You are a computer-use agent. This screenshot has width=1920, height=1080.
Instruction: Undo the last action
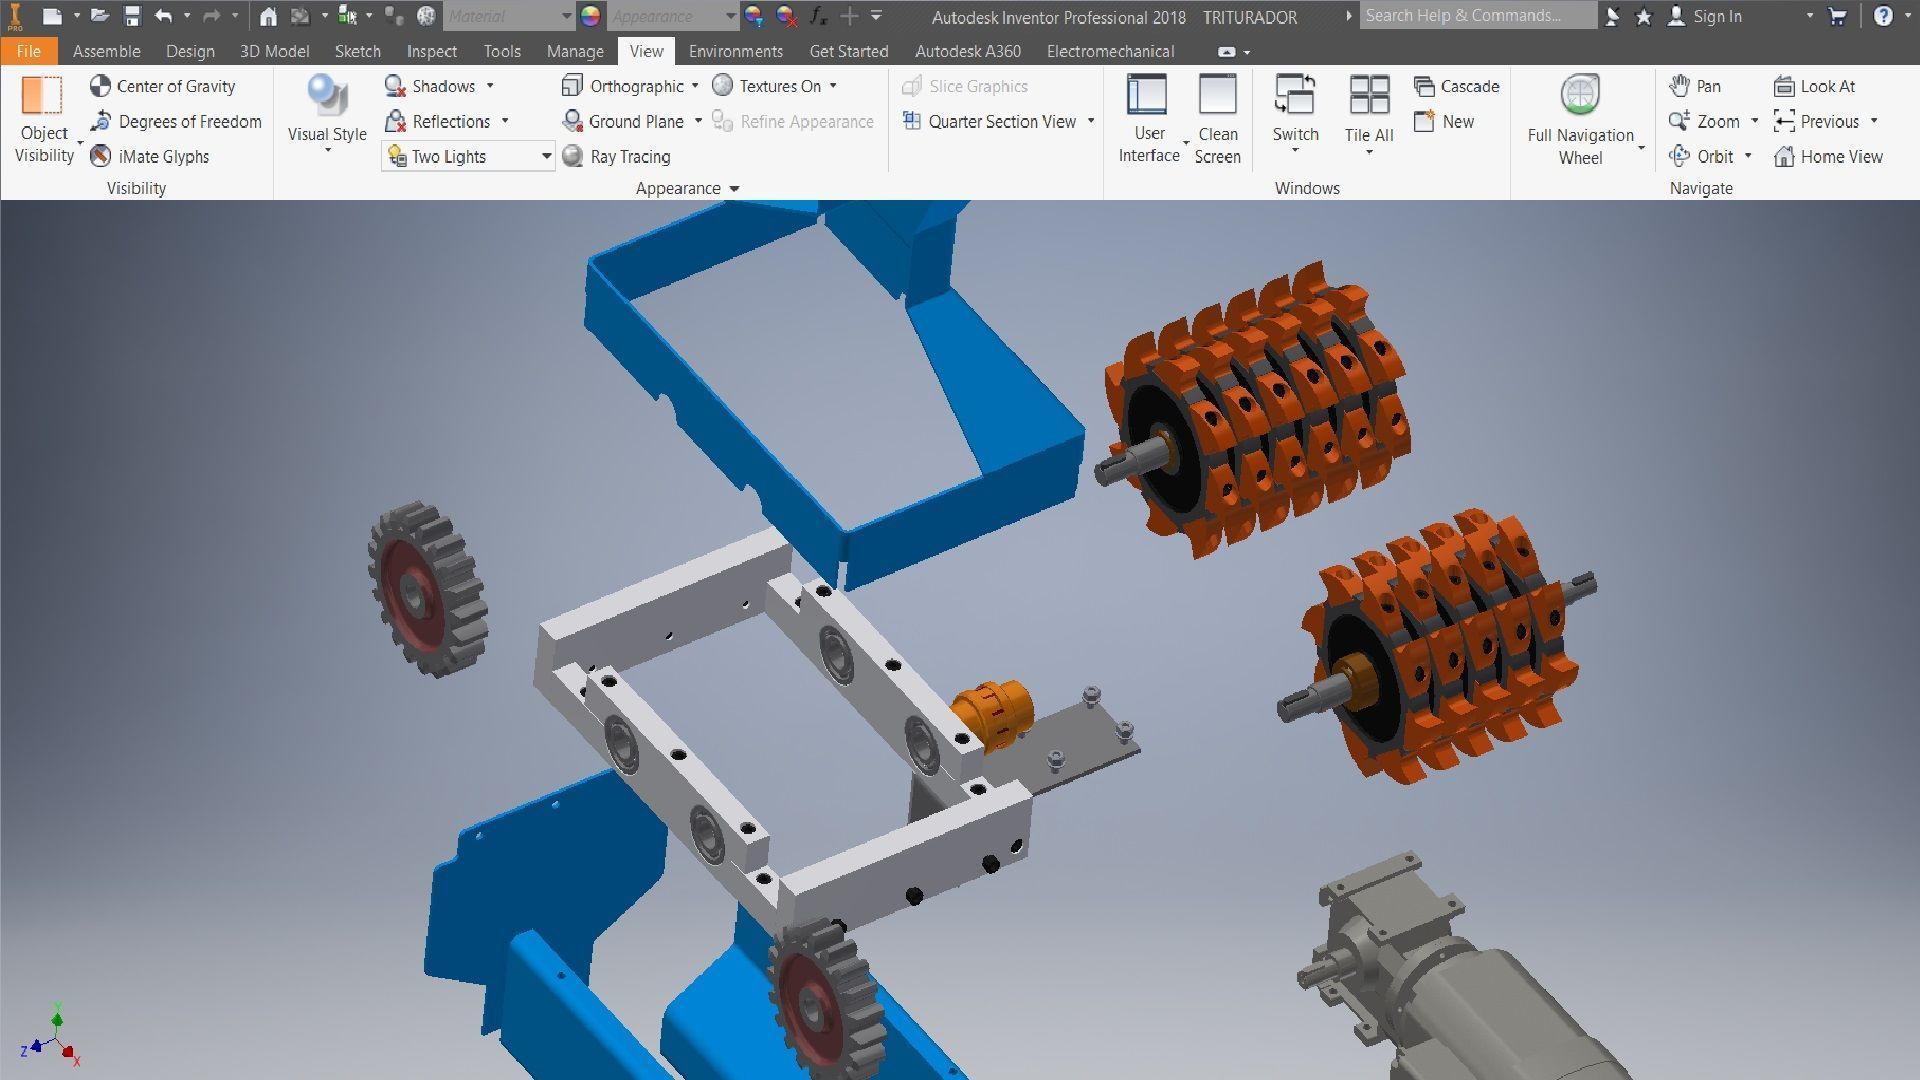point(164,16)
